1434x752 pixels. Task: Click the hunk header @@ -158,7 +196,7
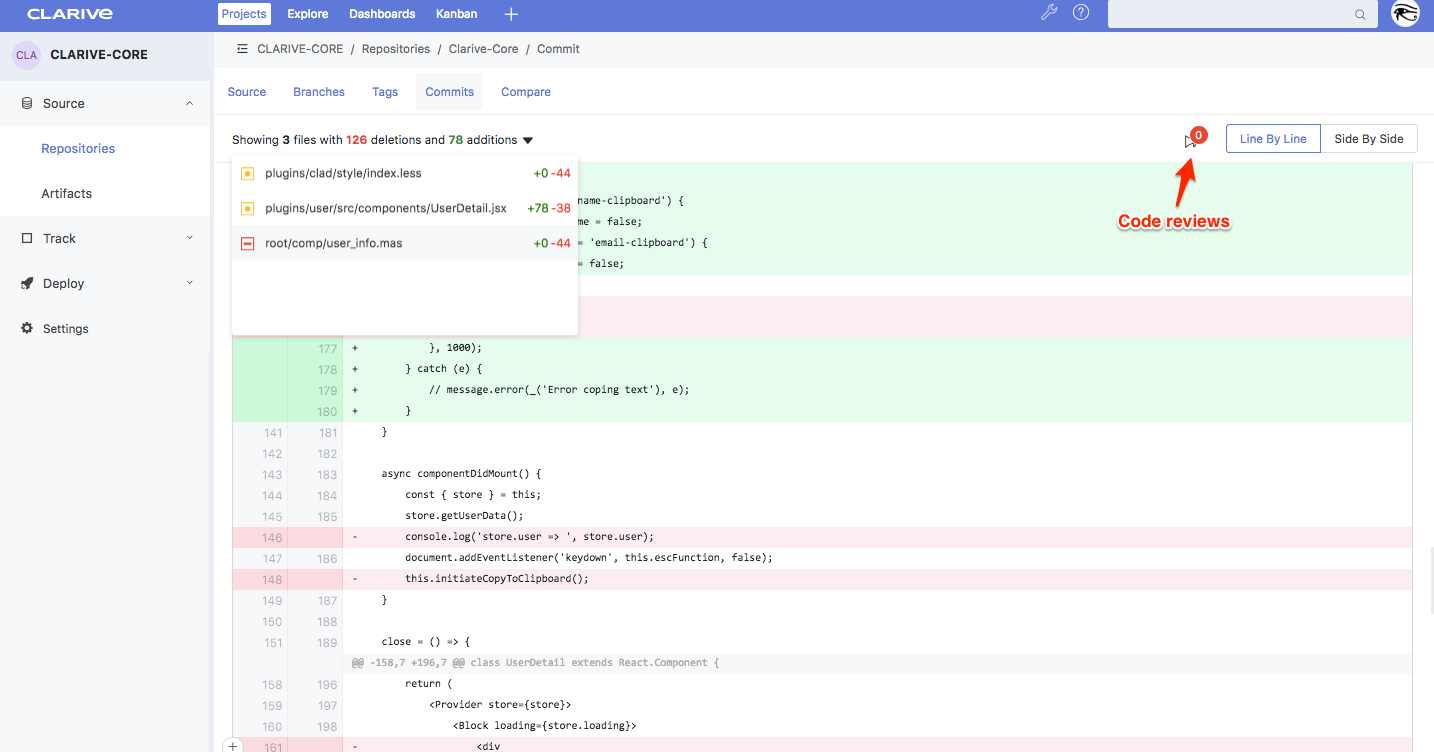tap(536, 663)
